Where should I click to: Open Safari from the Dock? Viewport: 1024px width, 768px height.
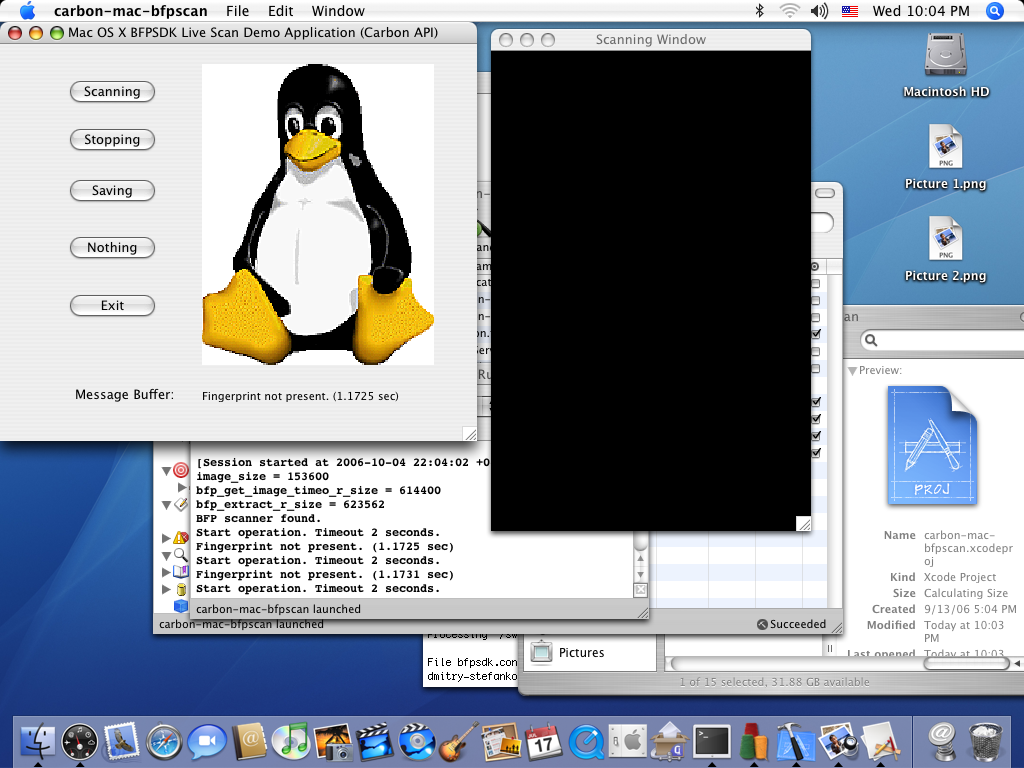164,741
